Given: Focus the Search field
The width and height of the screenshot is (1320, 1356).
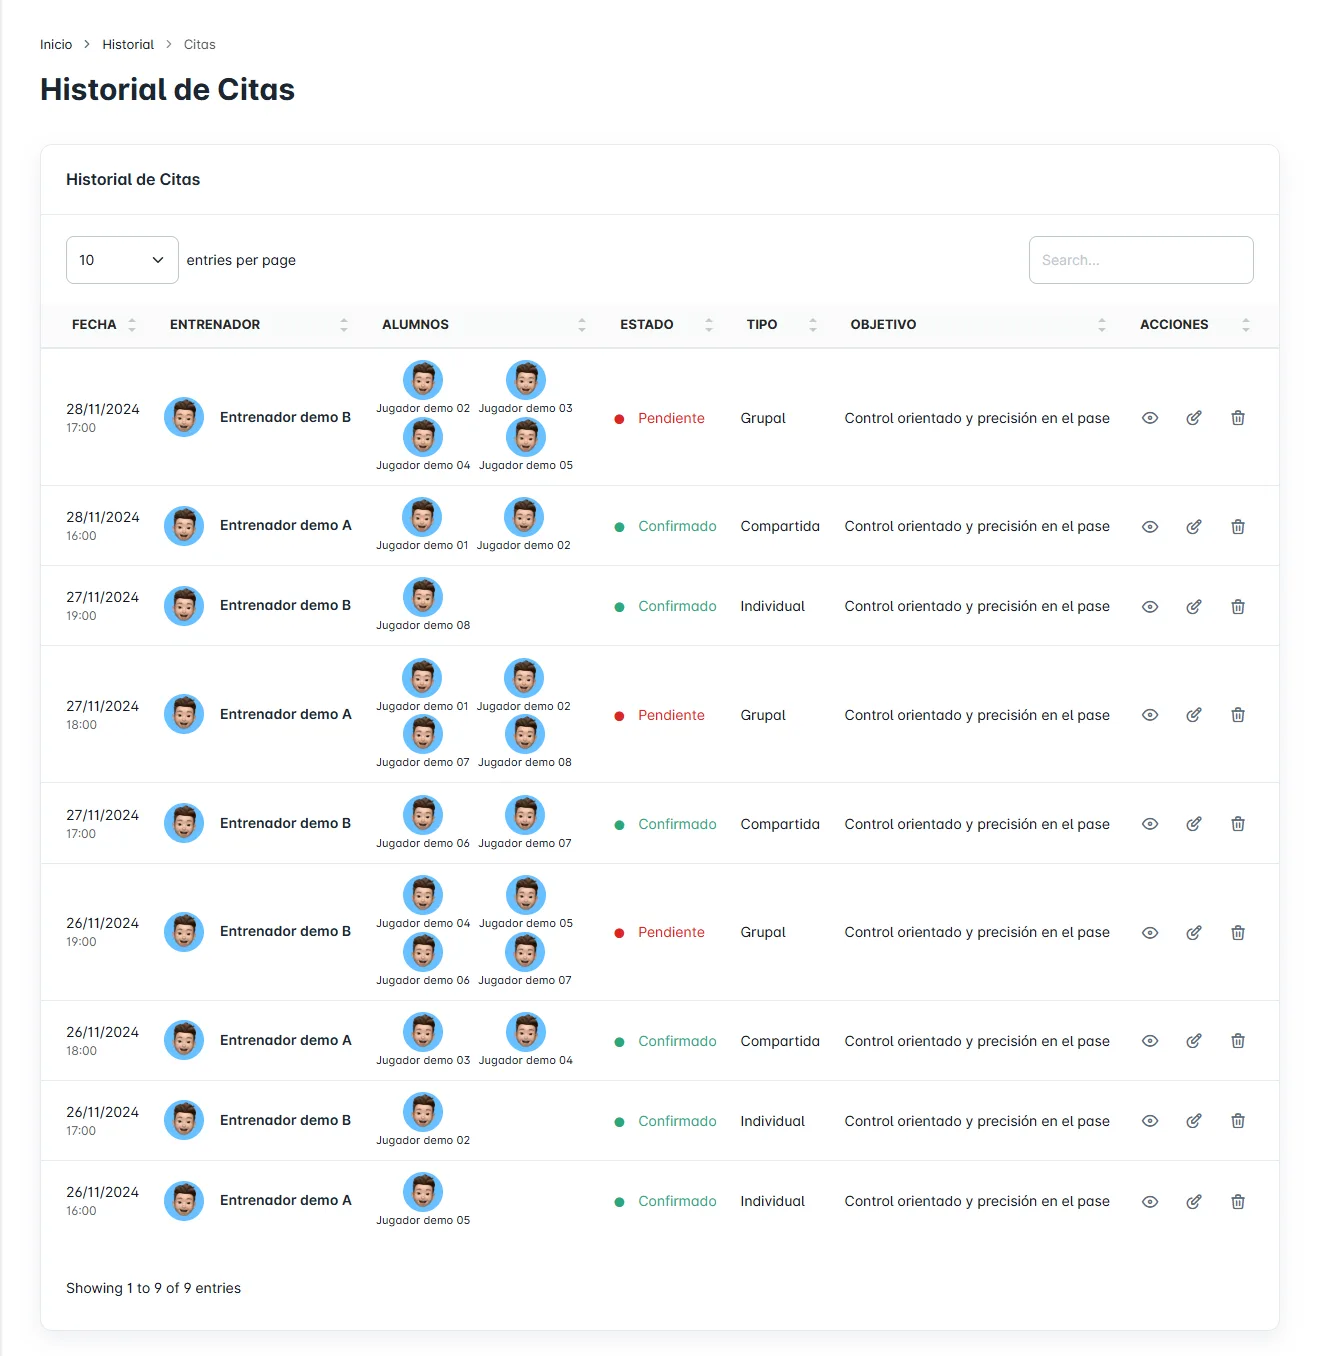Looking at the screenshot, I should pyautogui.click(x=1141, y=260).
